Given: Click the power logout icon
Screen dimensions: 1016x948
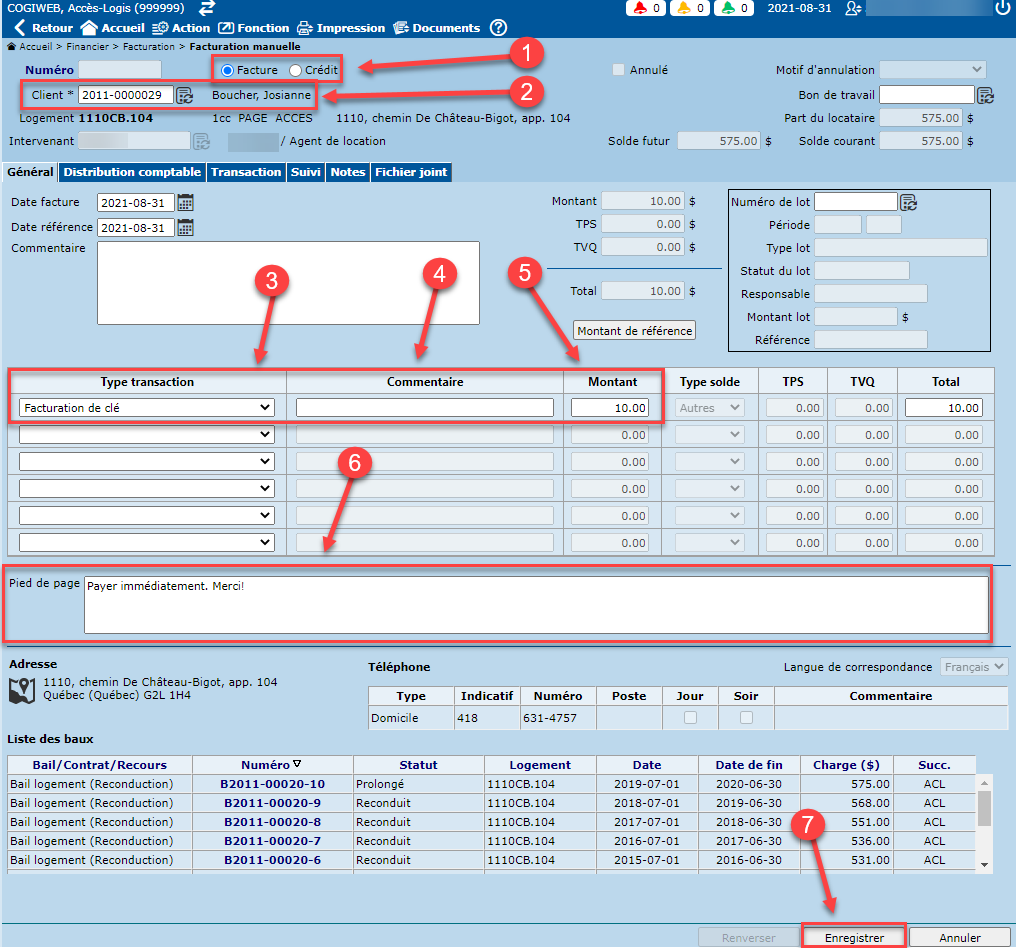Looking at the screenshot, I should 1002,8.
